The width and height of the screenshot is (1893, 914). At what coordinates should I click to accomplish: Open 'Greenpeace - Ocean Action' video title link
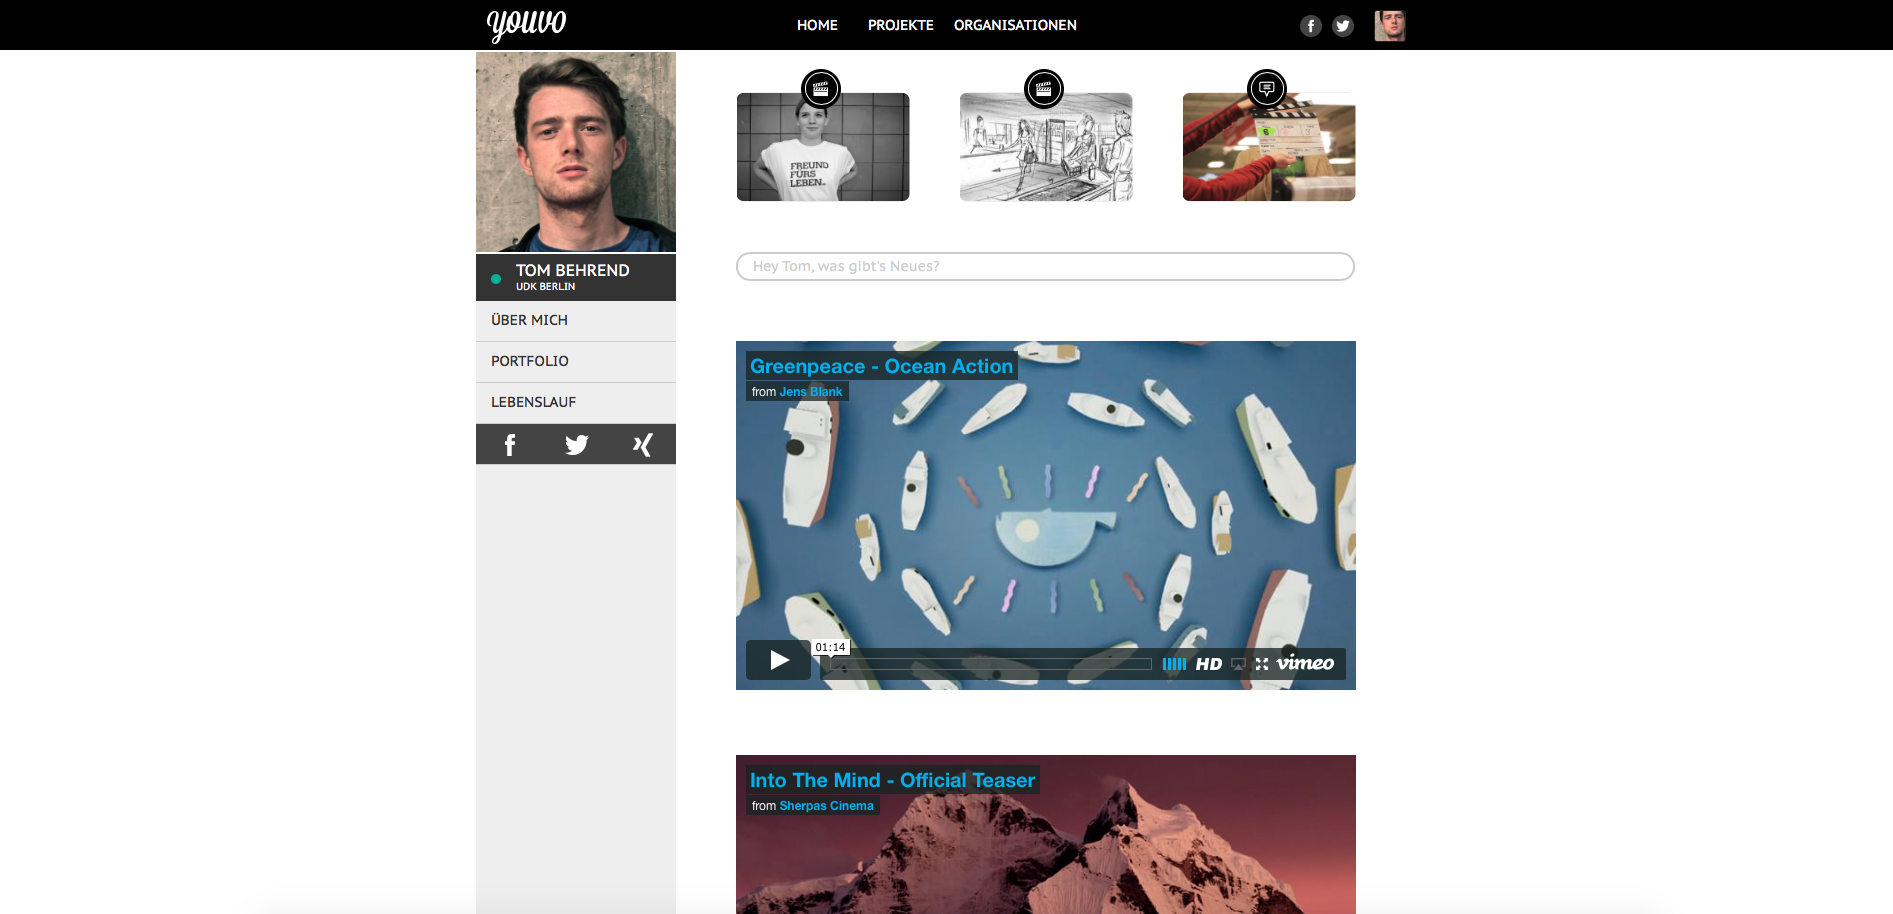tap(881, 366)
